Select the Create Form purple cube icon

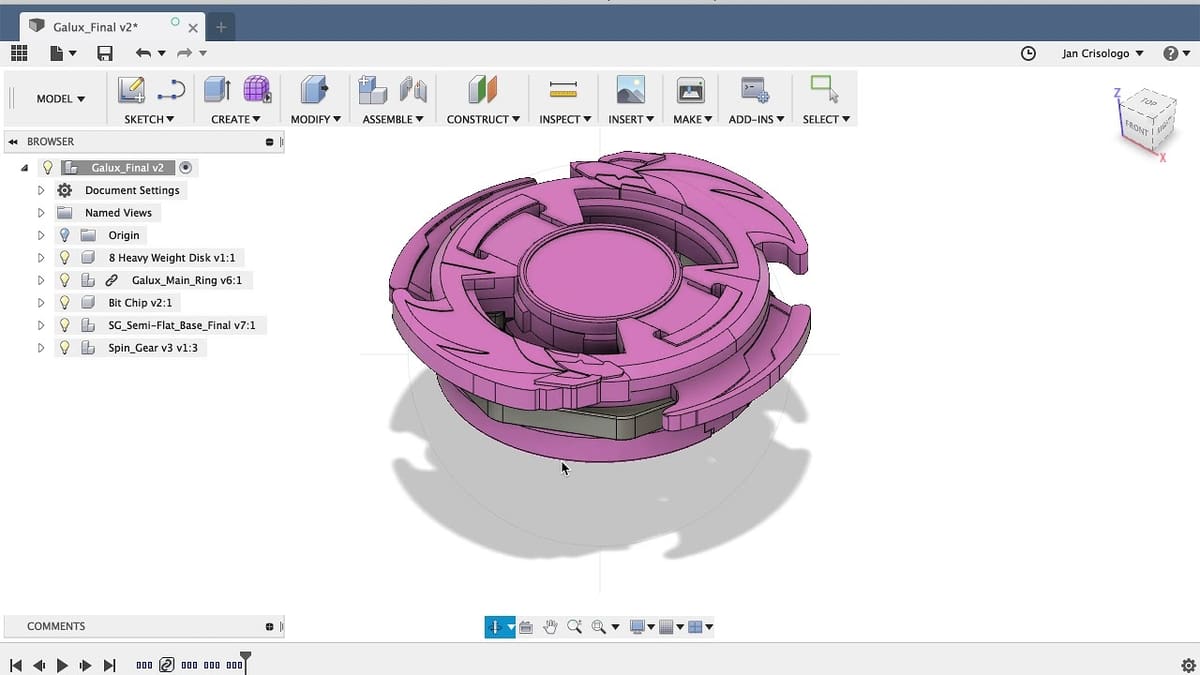(x=257, y=90)
